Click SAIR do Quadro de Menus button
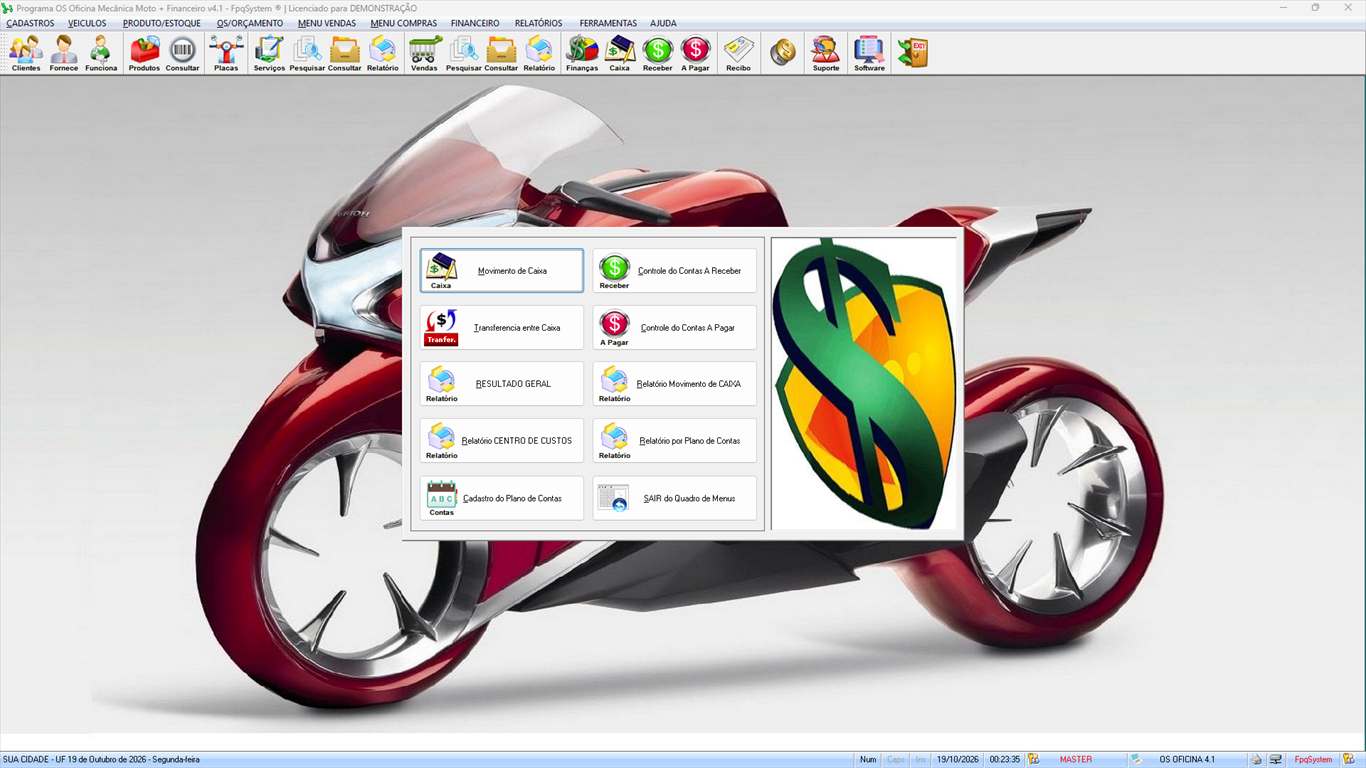Screen dimensions: 1366x768 click(675, 498)
